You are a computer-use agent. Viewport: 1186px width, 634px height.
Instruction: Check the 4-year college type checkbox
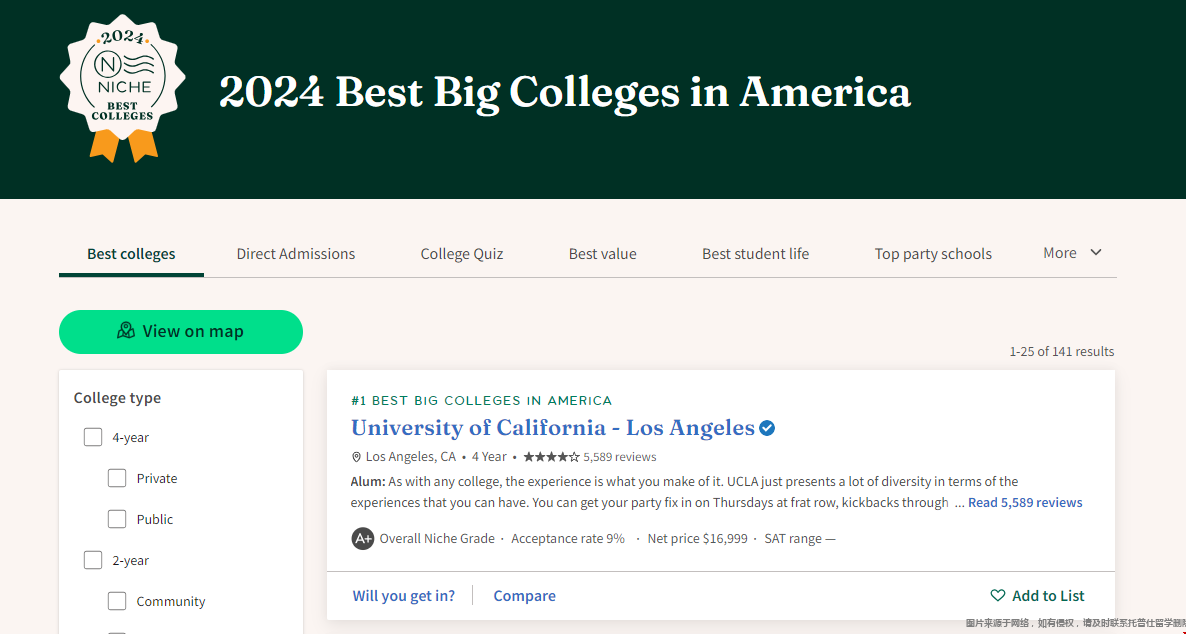click(93, 437)
